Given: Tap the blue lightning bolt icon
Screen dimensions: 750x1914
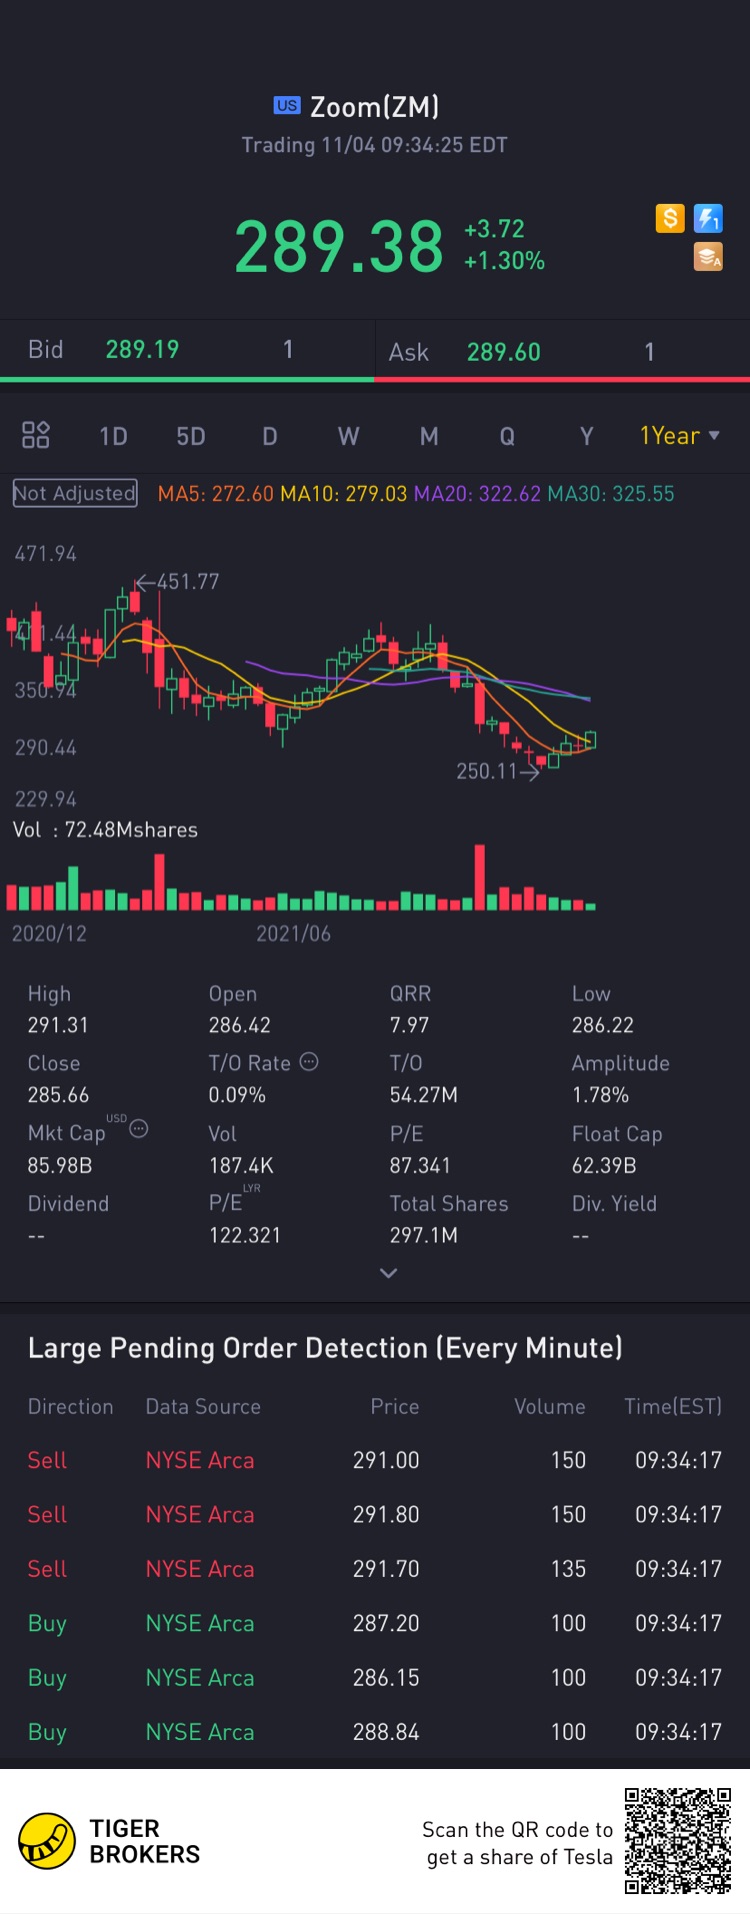Looking at the screenshot, I should [x=708, y=218].
